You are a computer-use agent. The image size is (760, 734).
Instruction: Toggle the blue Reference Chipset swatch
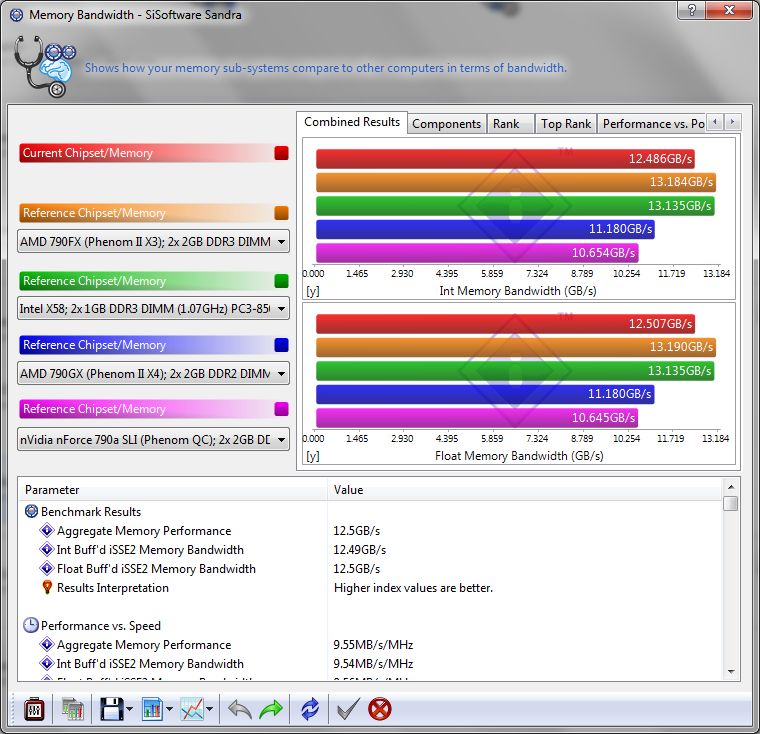281,345
